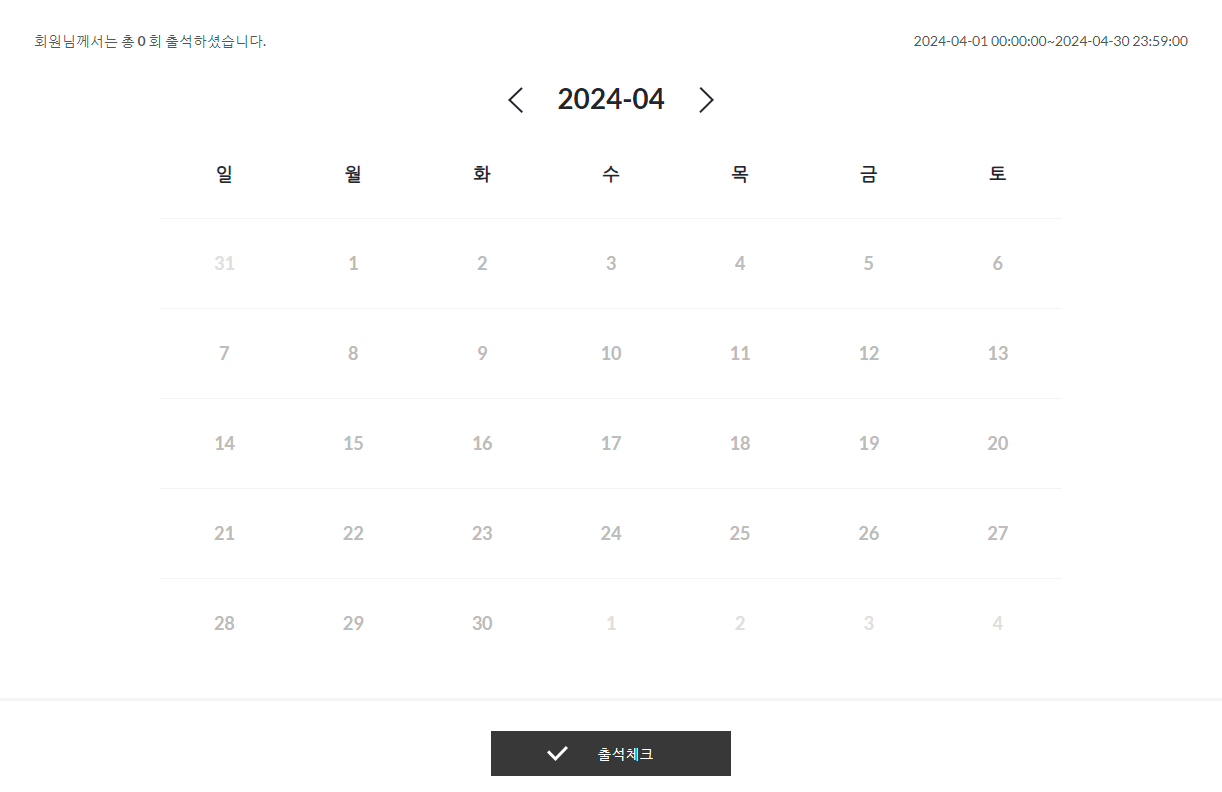Select the 금 (Friday) column header
1222x792 pixels.
[869, 174]
